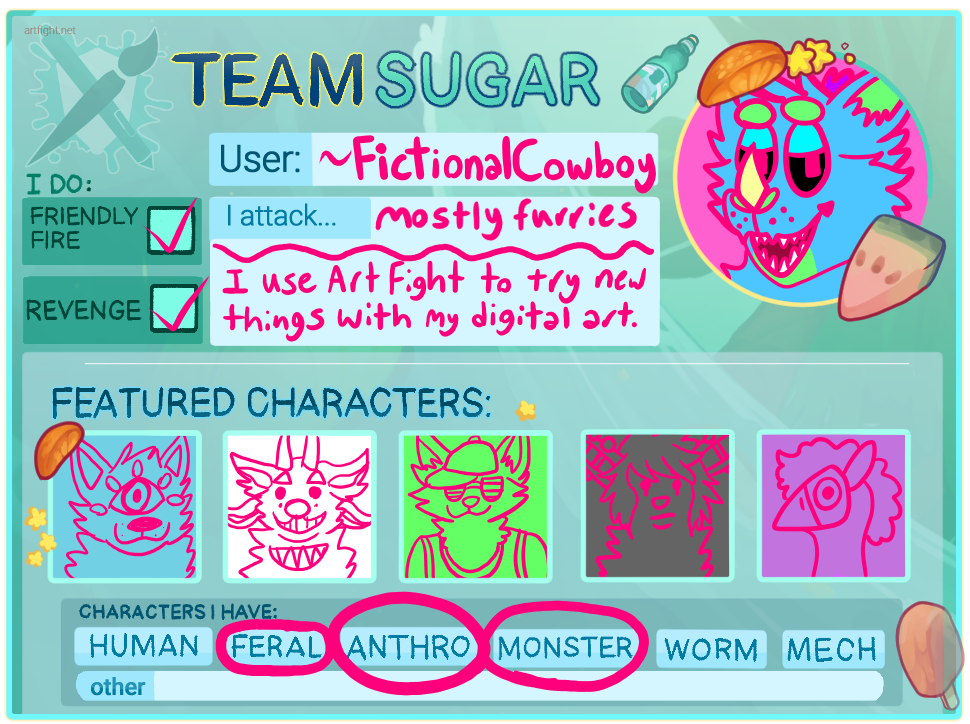
Task: Click the other characters text field
Action: [518, 686]
